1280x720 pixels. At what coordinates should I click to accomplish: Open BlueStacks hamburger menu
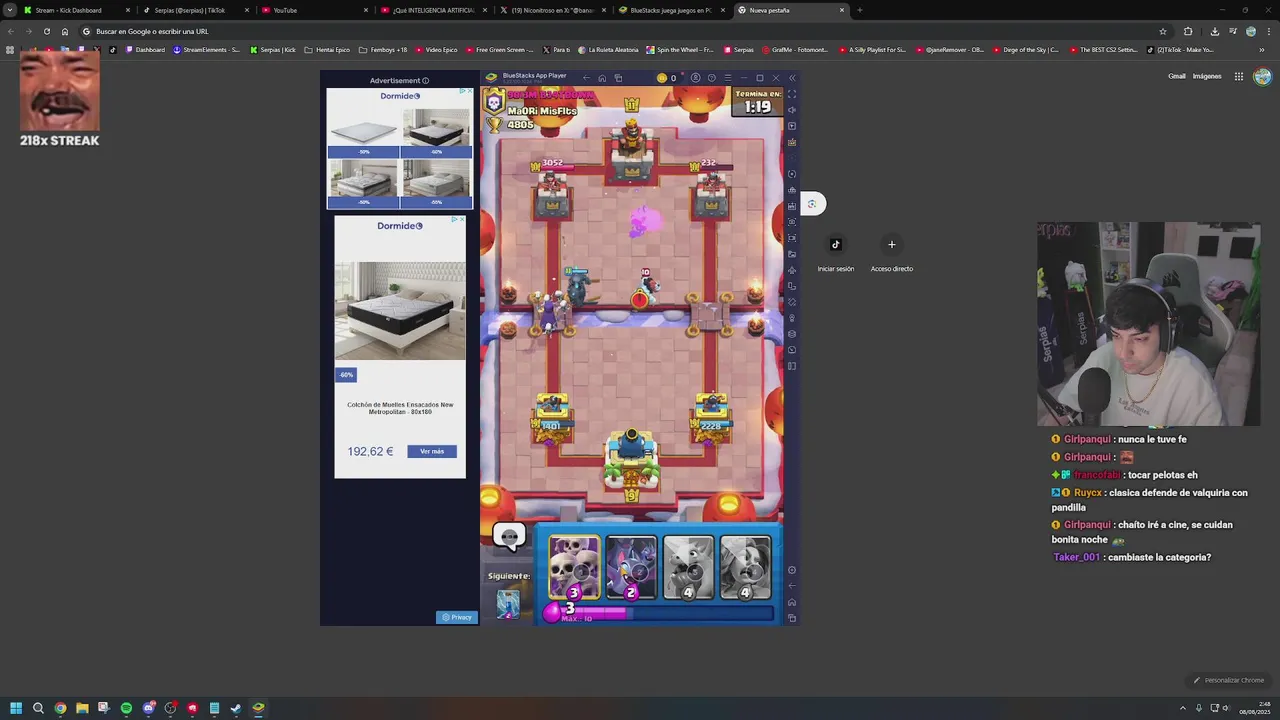pyautogui.click(x=727, y=78)
